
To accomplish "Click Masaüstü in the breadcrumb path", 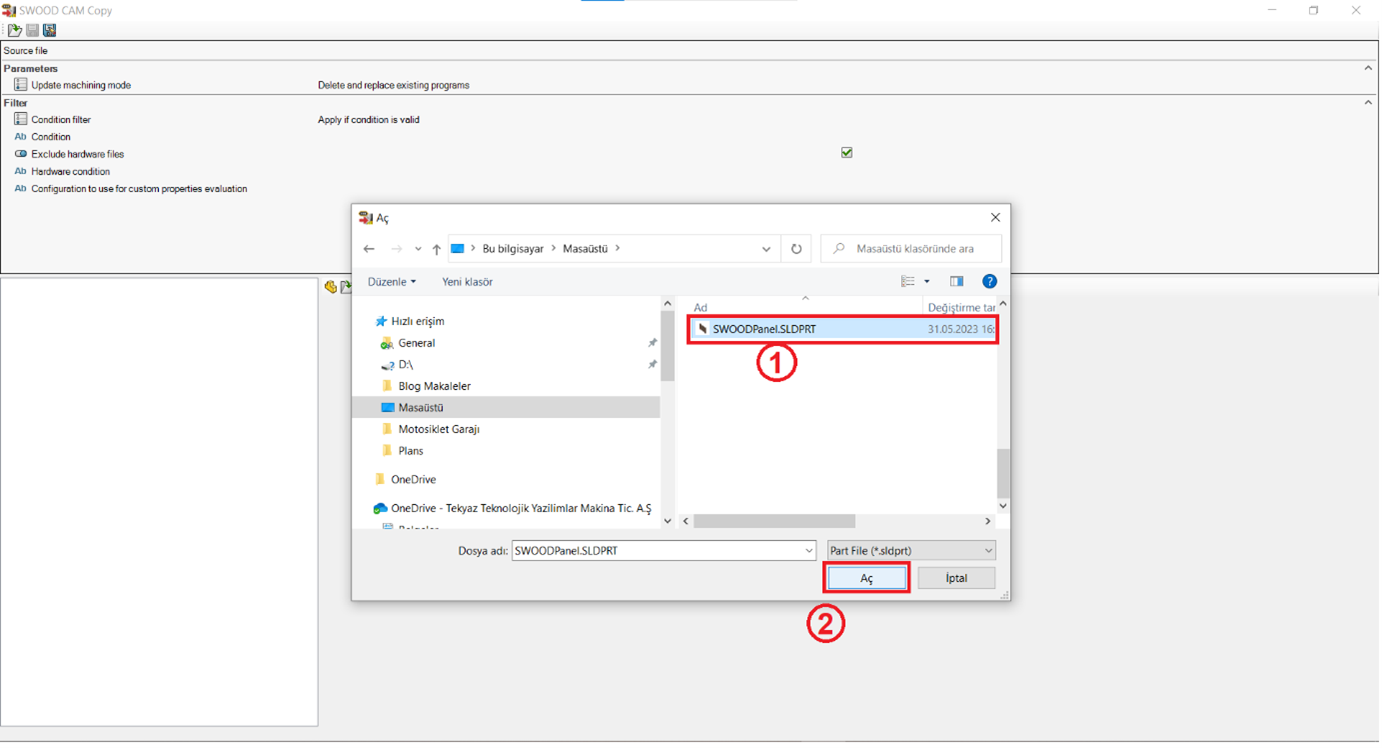I will coord(585,249).
